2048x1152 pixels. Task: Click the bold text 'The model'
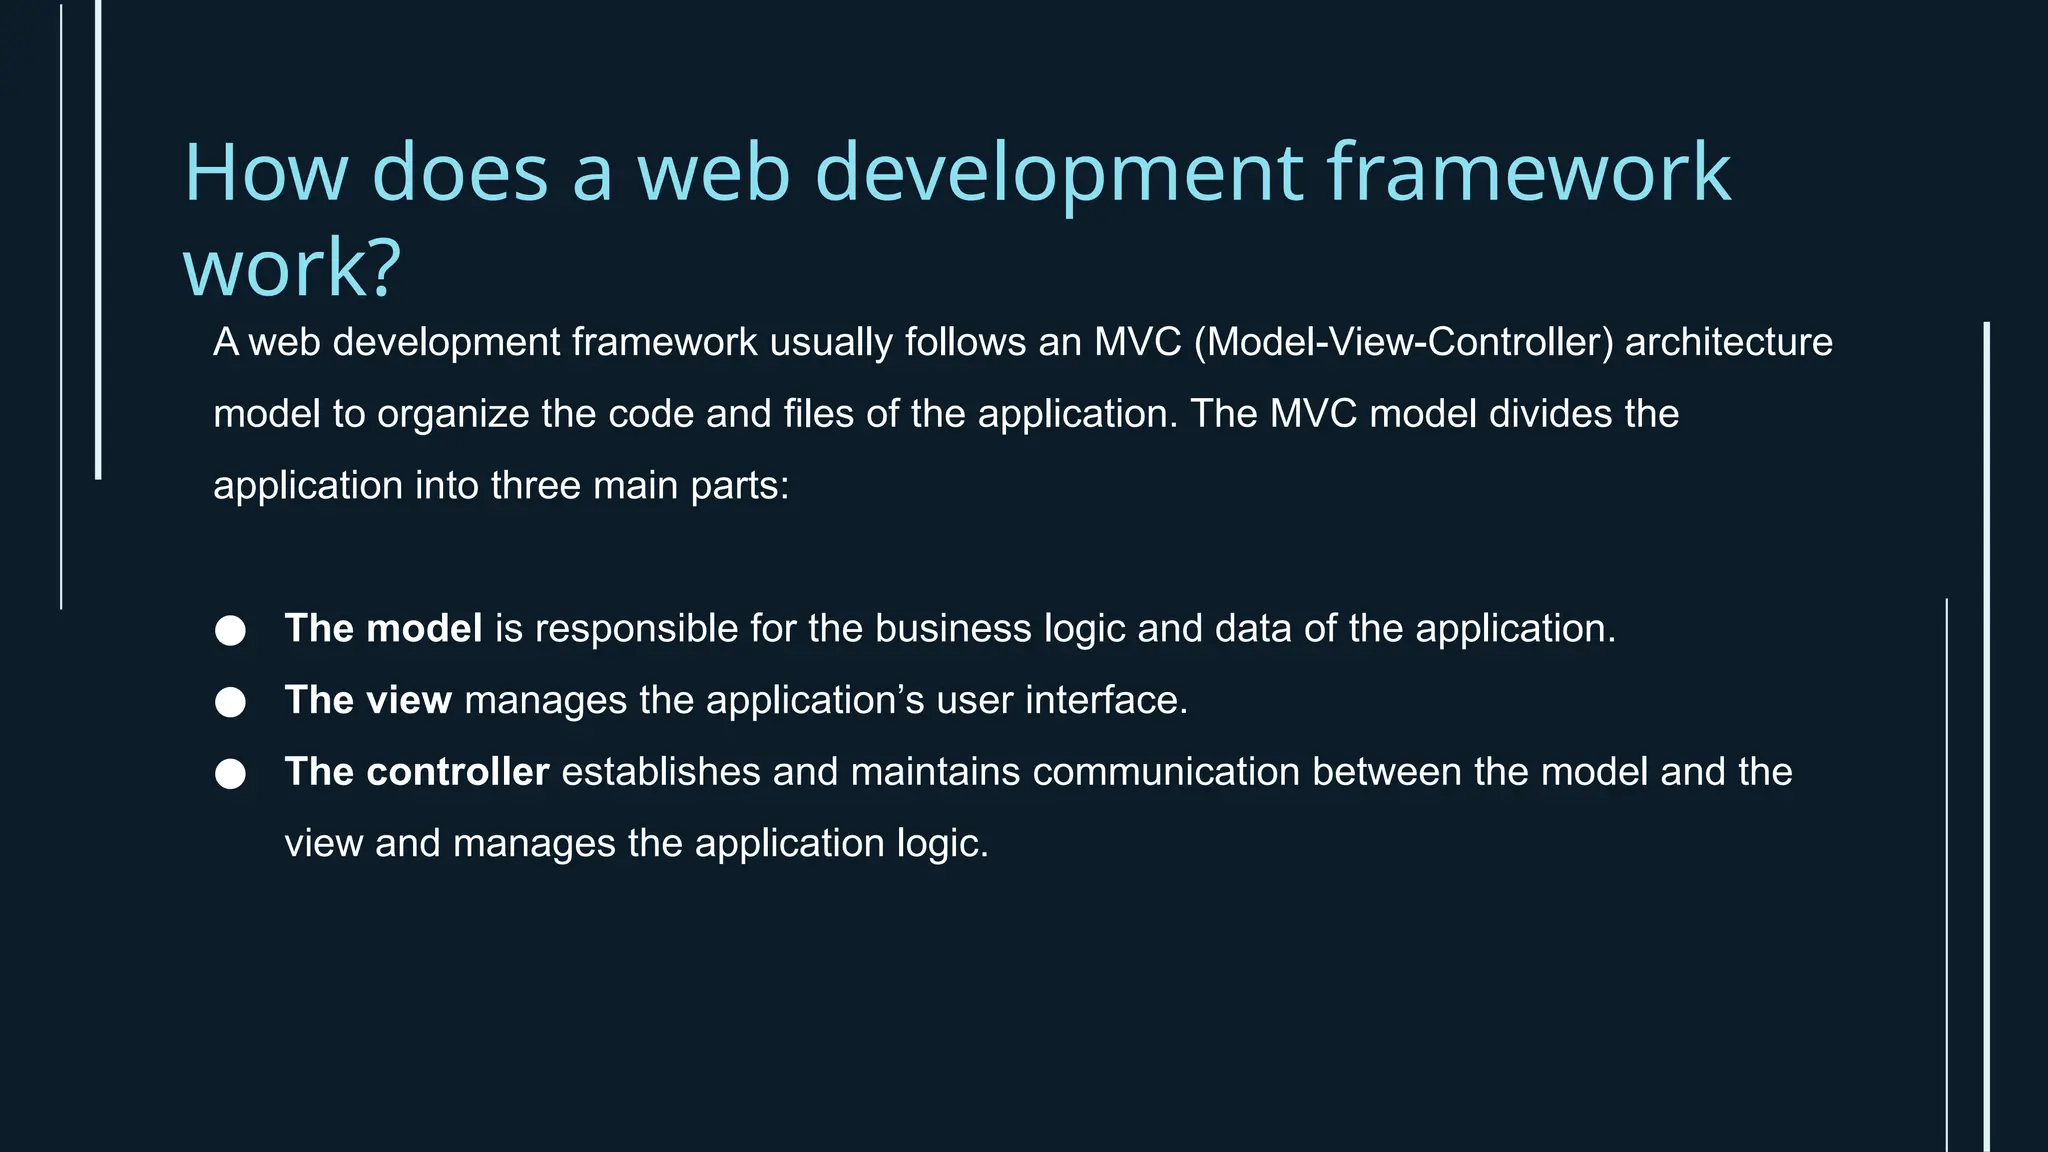[383, 629]
